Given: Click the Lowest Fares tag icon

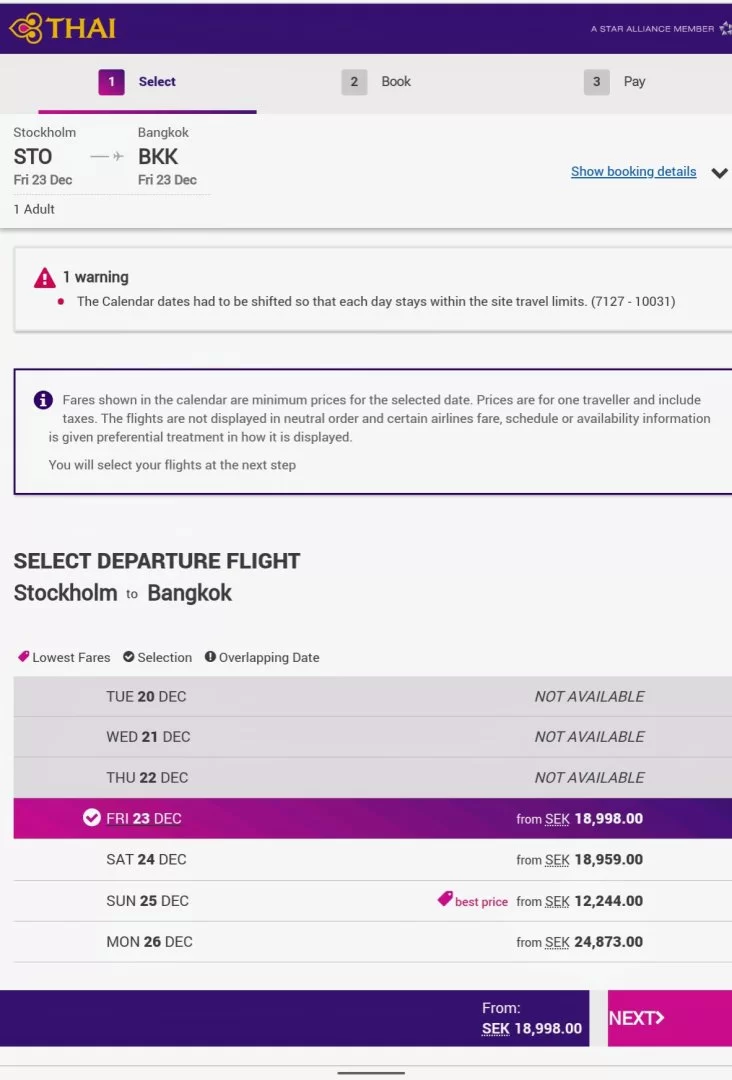Looking at the screenshot, I should [23, 657].
